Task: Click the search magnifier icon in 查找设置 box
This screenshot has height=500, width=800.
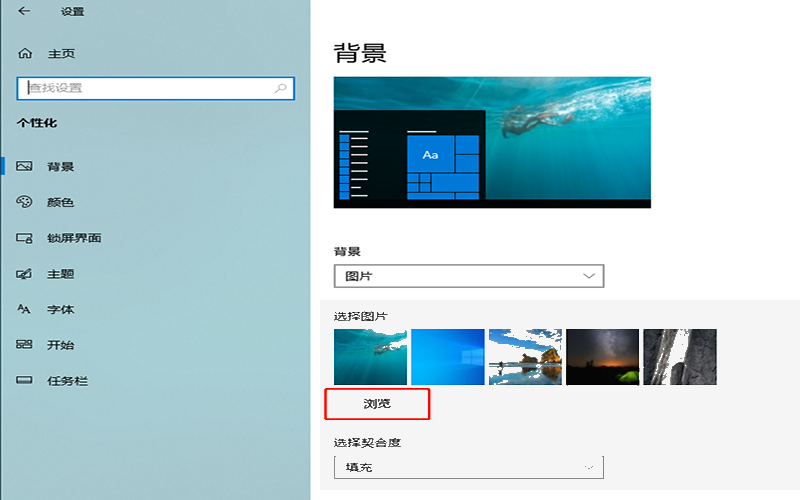Action: pyautogui.click(x=281, y=88)
